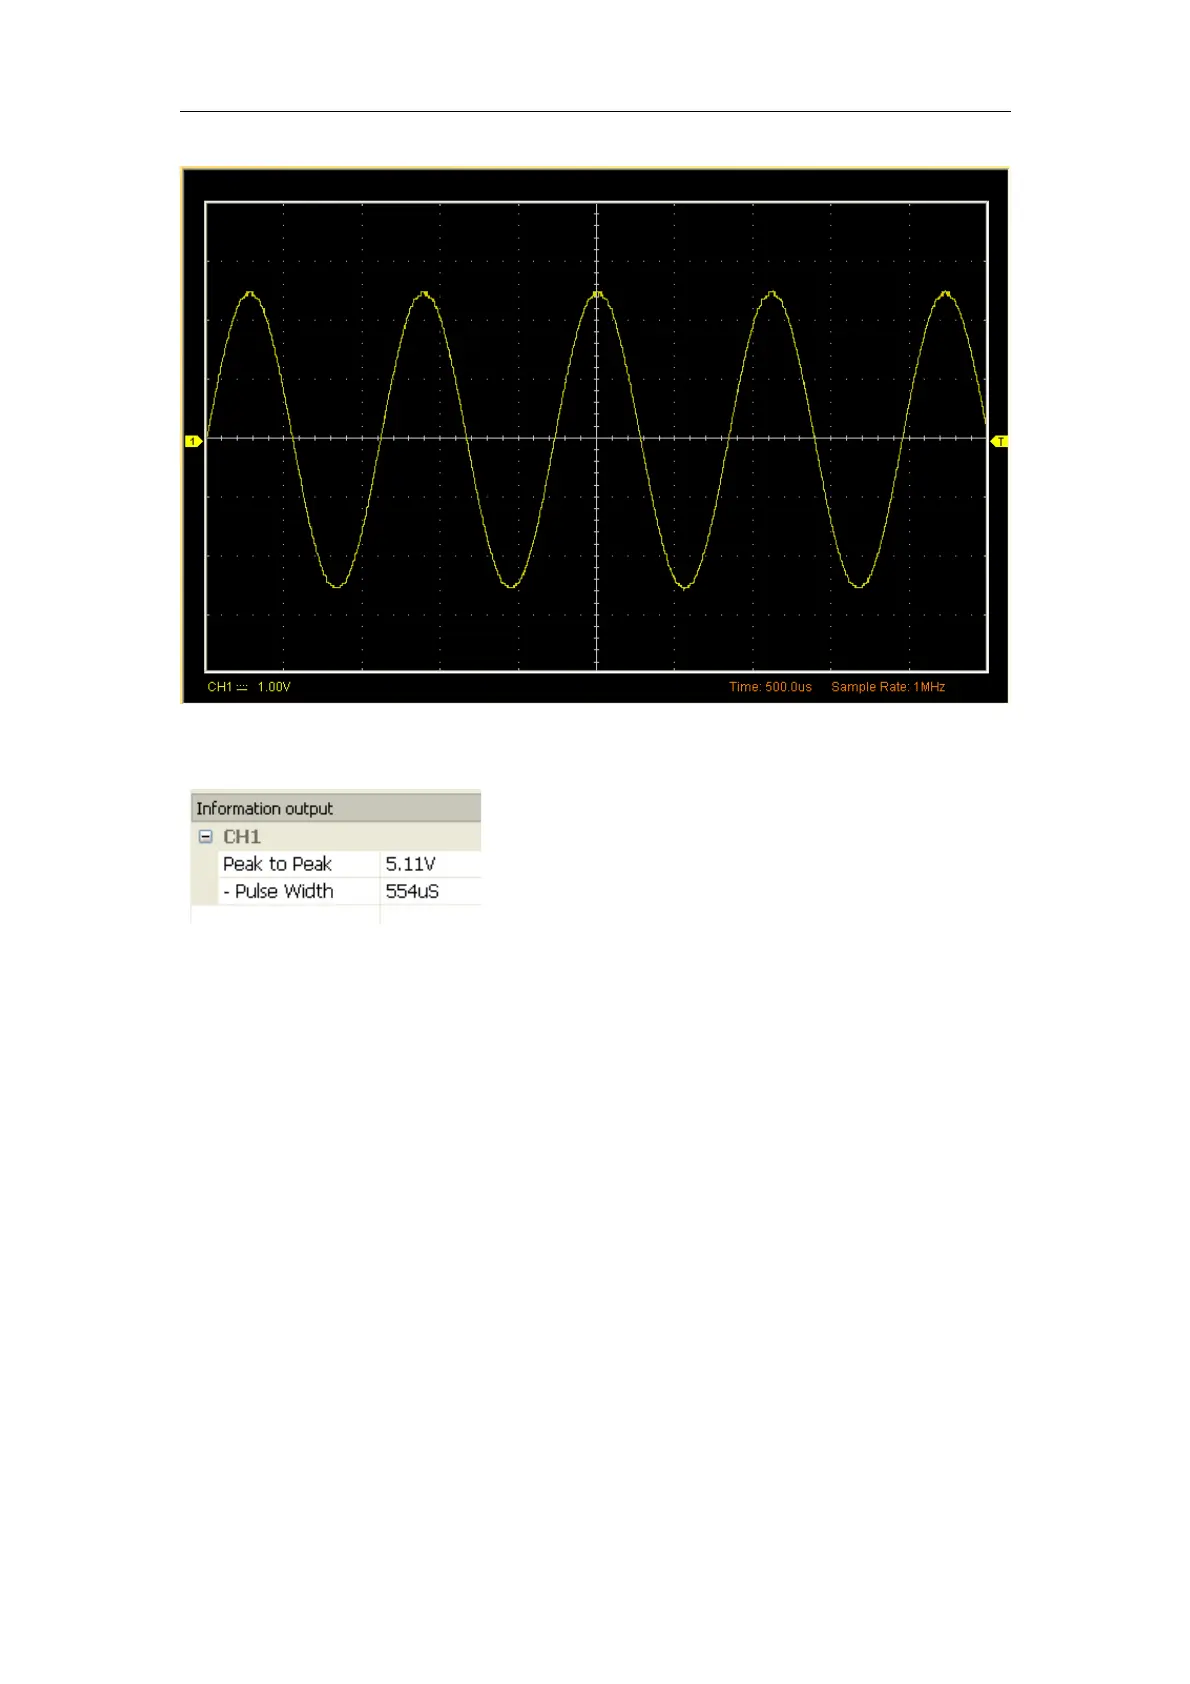Click the DC coupling symbol beside CH1

click(242, 688)
